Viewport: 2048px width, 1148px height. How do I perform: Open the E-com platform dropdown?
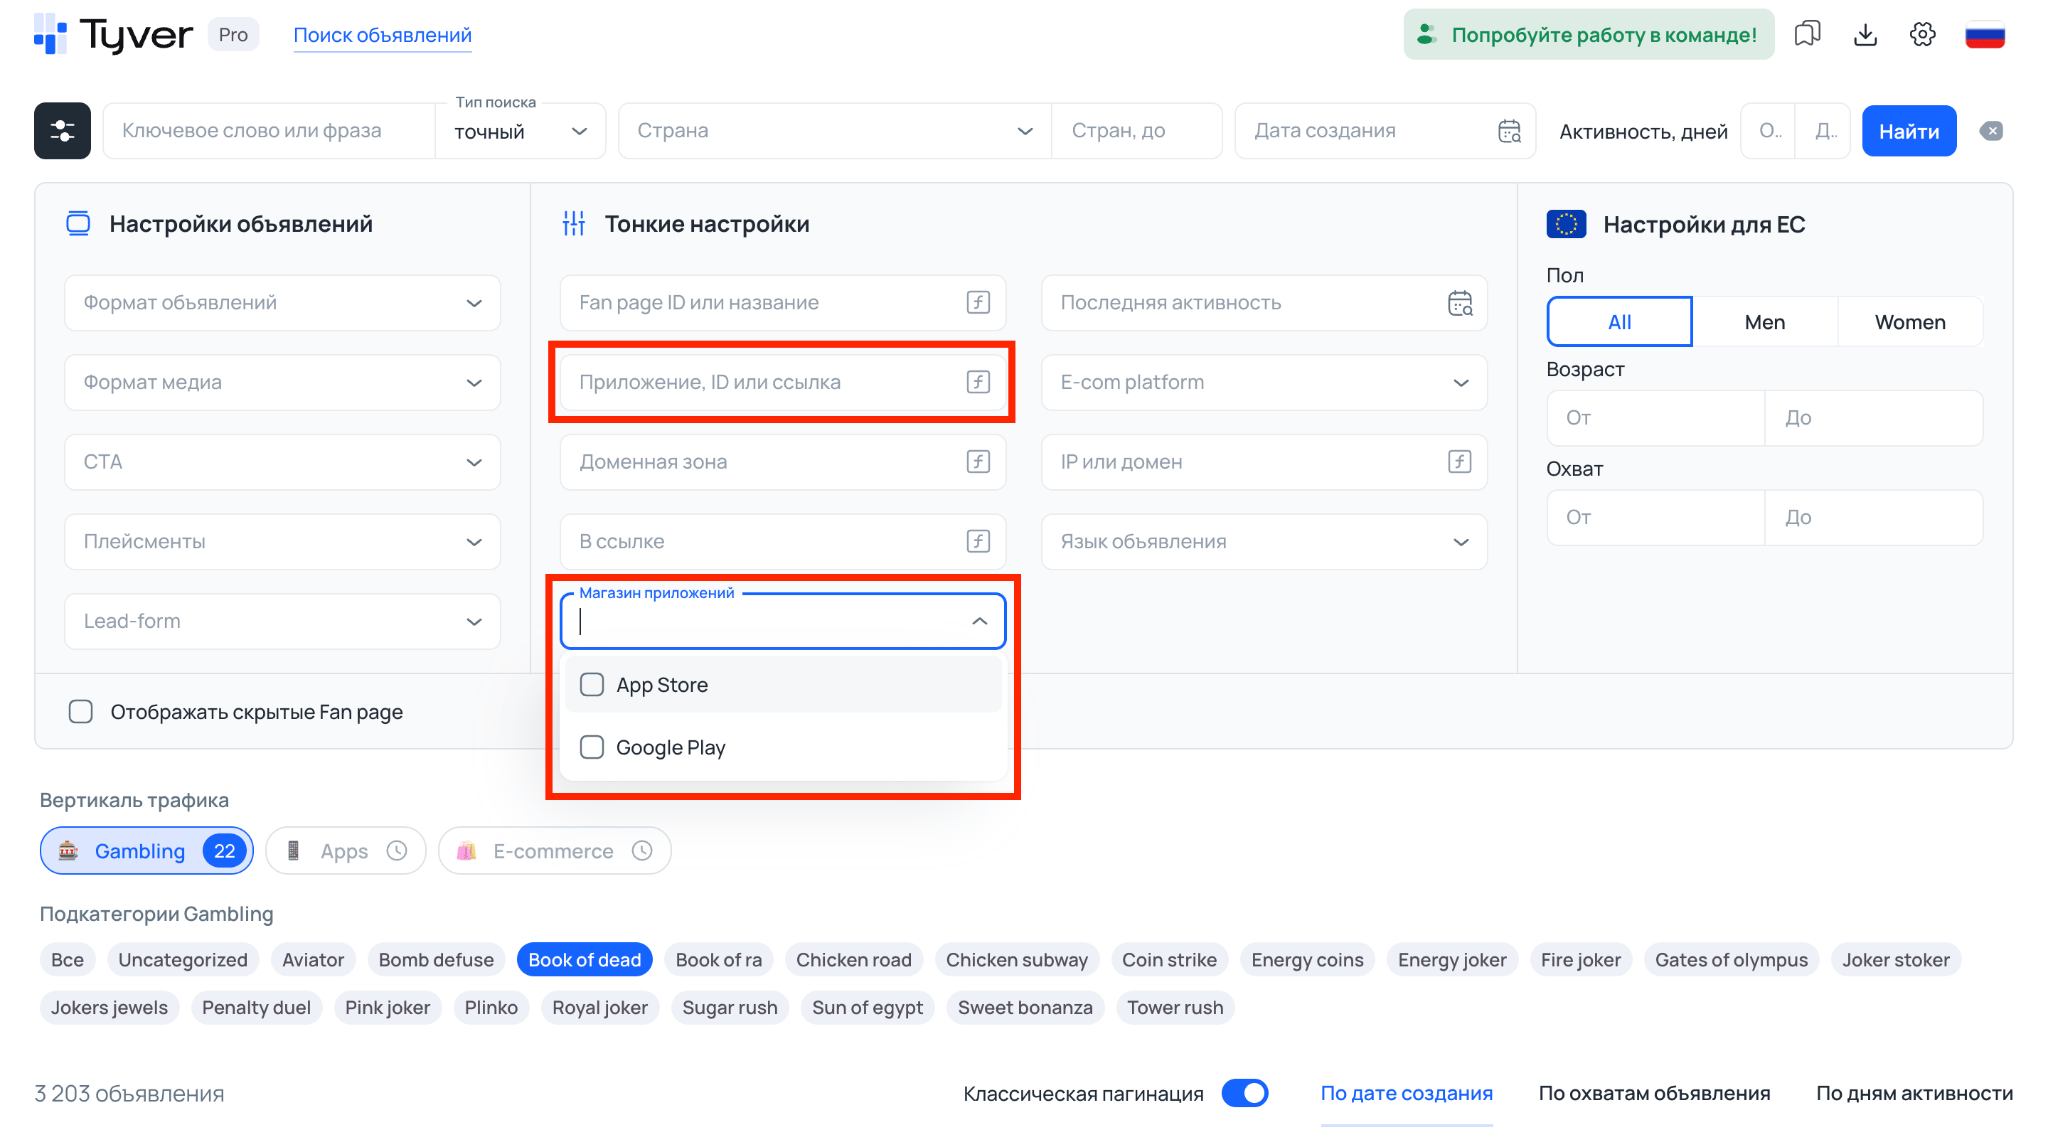pyautogui.click(x=1264, y=382)
